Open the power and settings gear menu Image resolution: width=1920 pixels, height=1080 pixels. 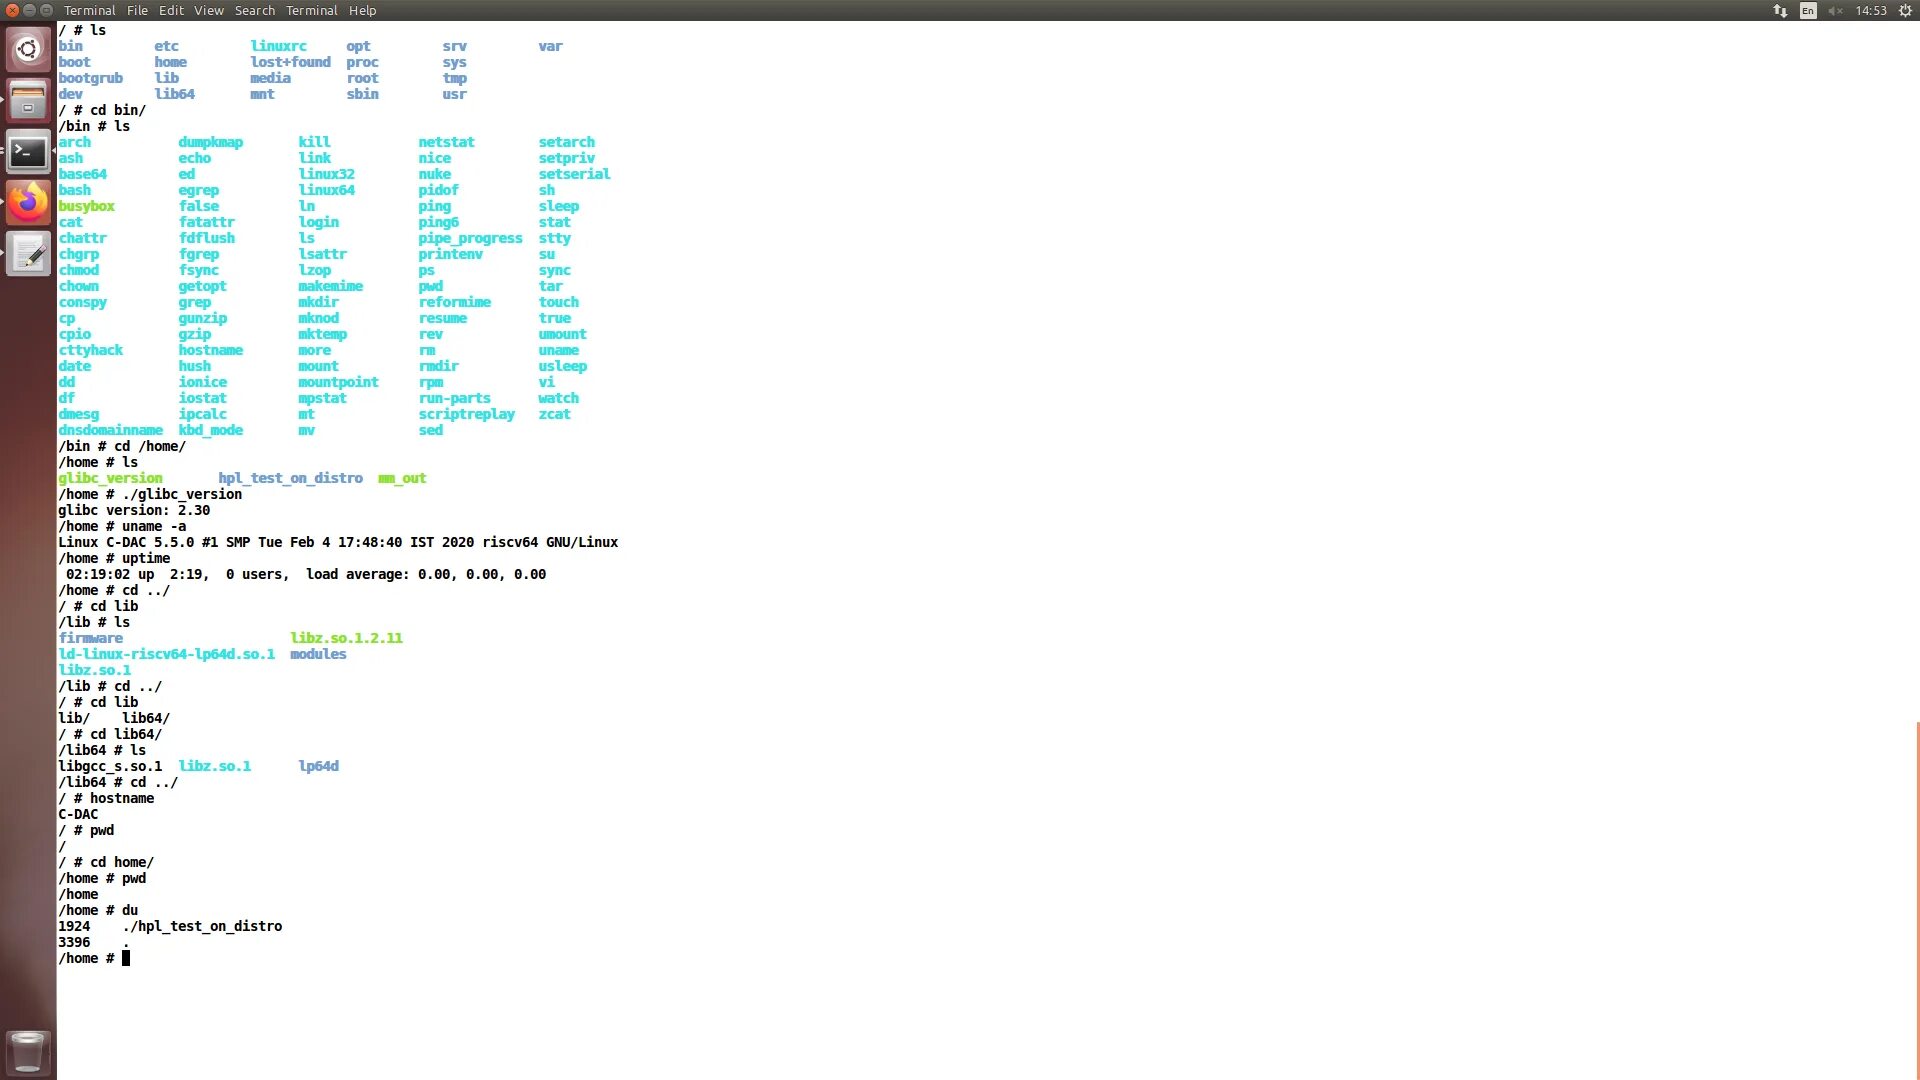(x=1905, y=11)
